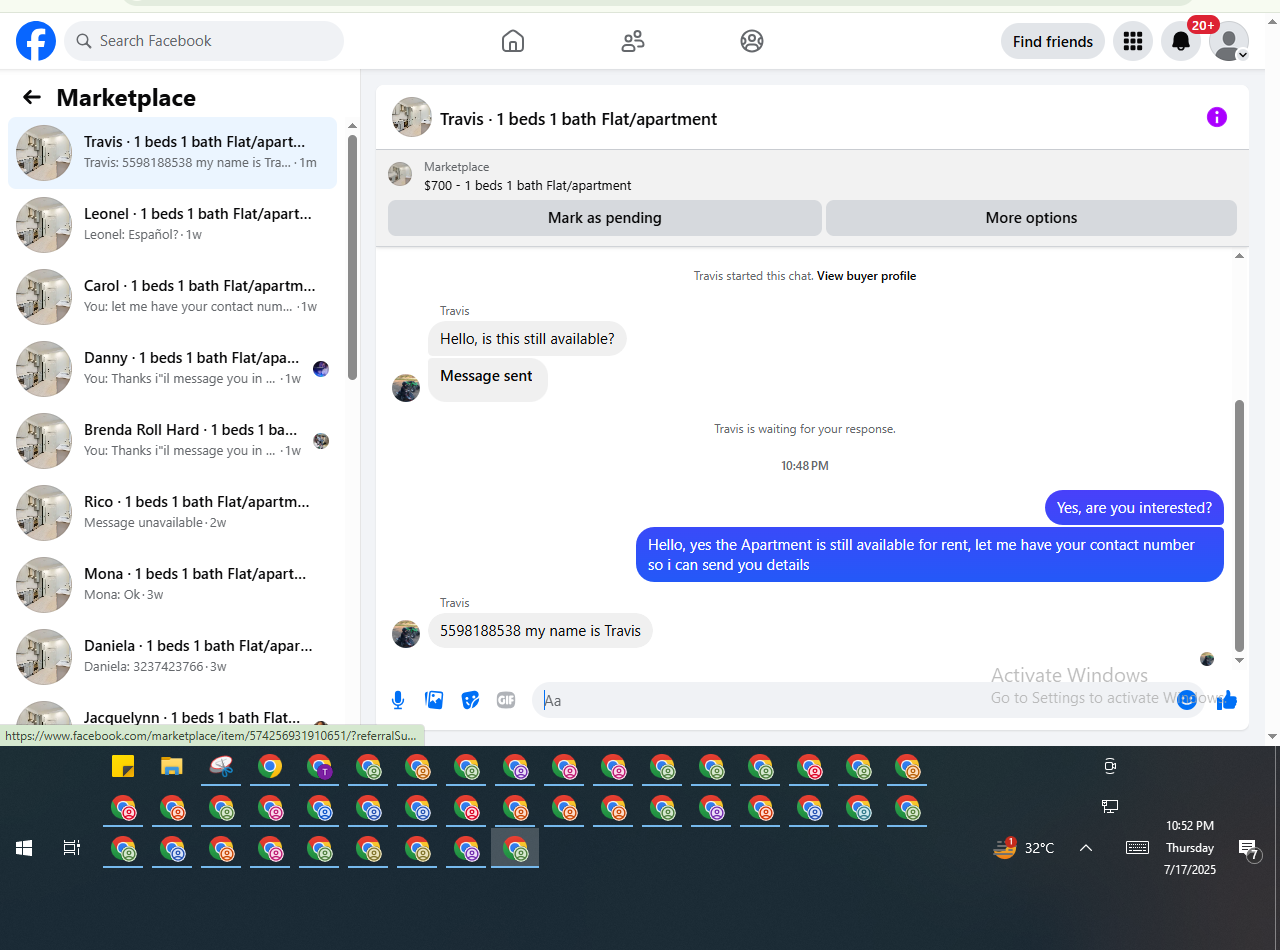Open the GIF picker

pos(506,700)
